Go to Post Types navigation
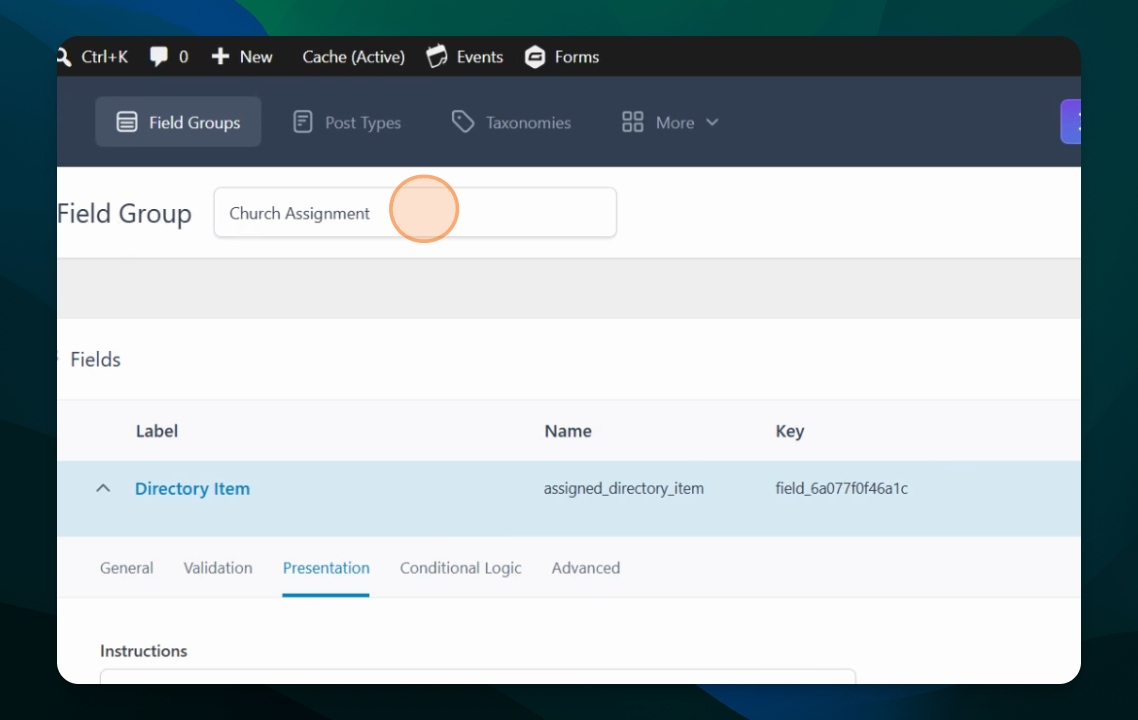This screenshot has width=1138, height=720. click(x=347, y=122)
